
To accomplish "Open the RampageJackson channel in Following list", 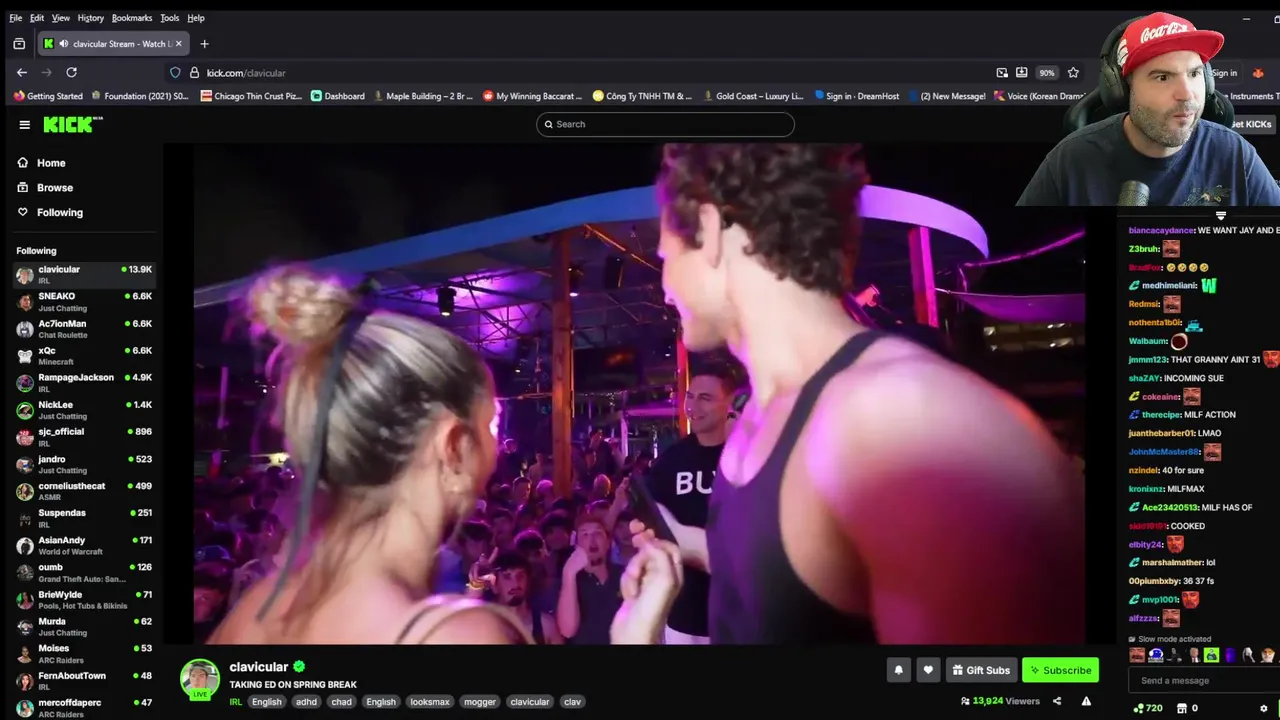I will pos(84,383).
